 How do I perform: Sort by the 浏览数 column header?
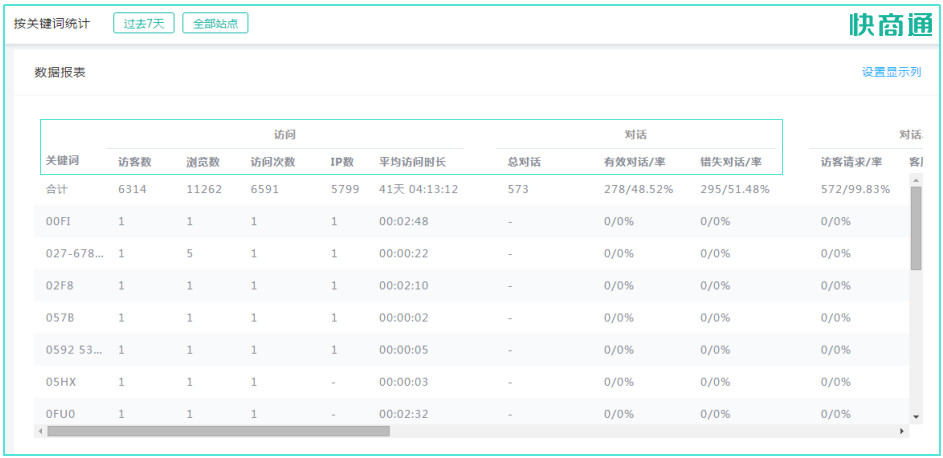click(203, 161)
